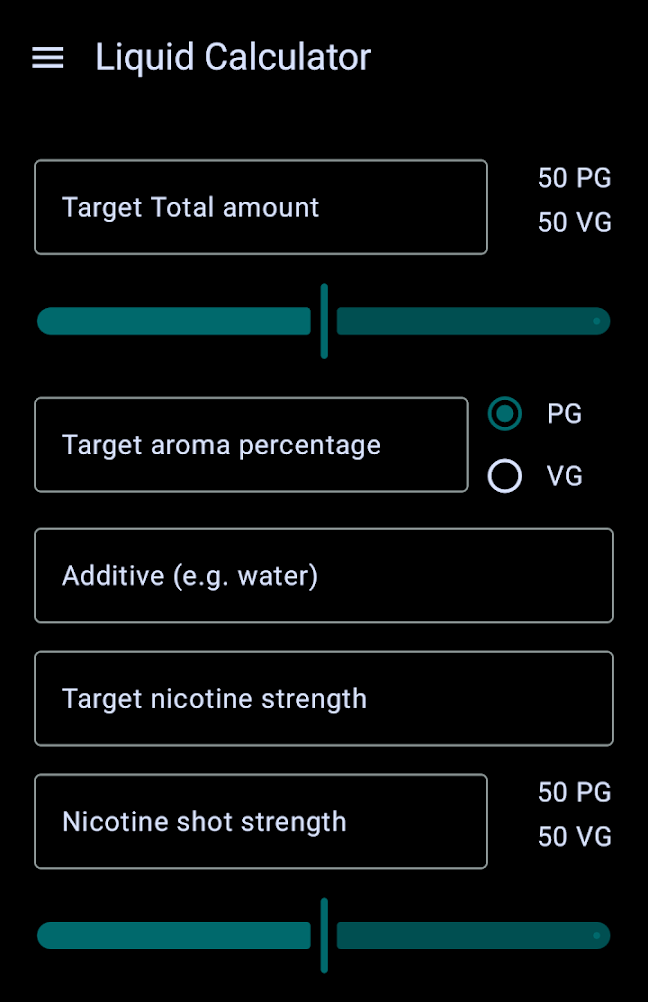Click the Nicotine shot strength input
The image size is (648, 1002).
click(260, 821)
